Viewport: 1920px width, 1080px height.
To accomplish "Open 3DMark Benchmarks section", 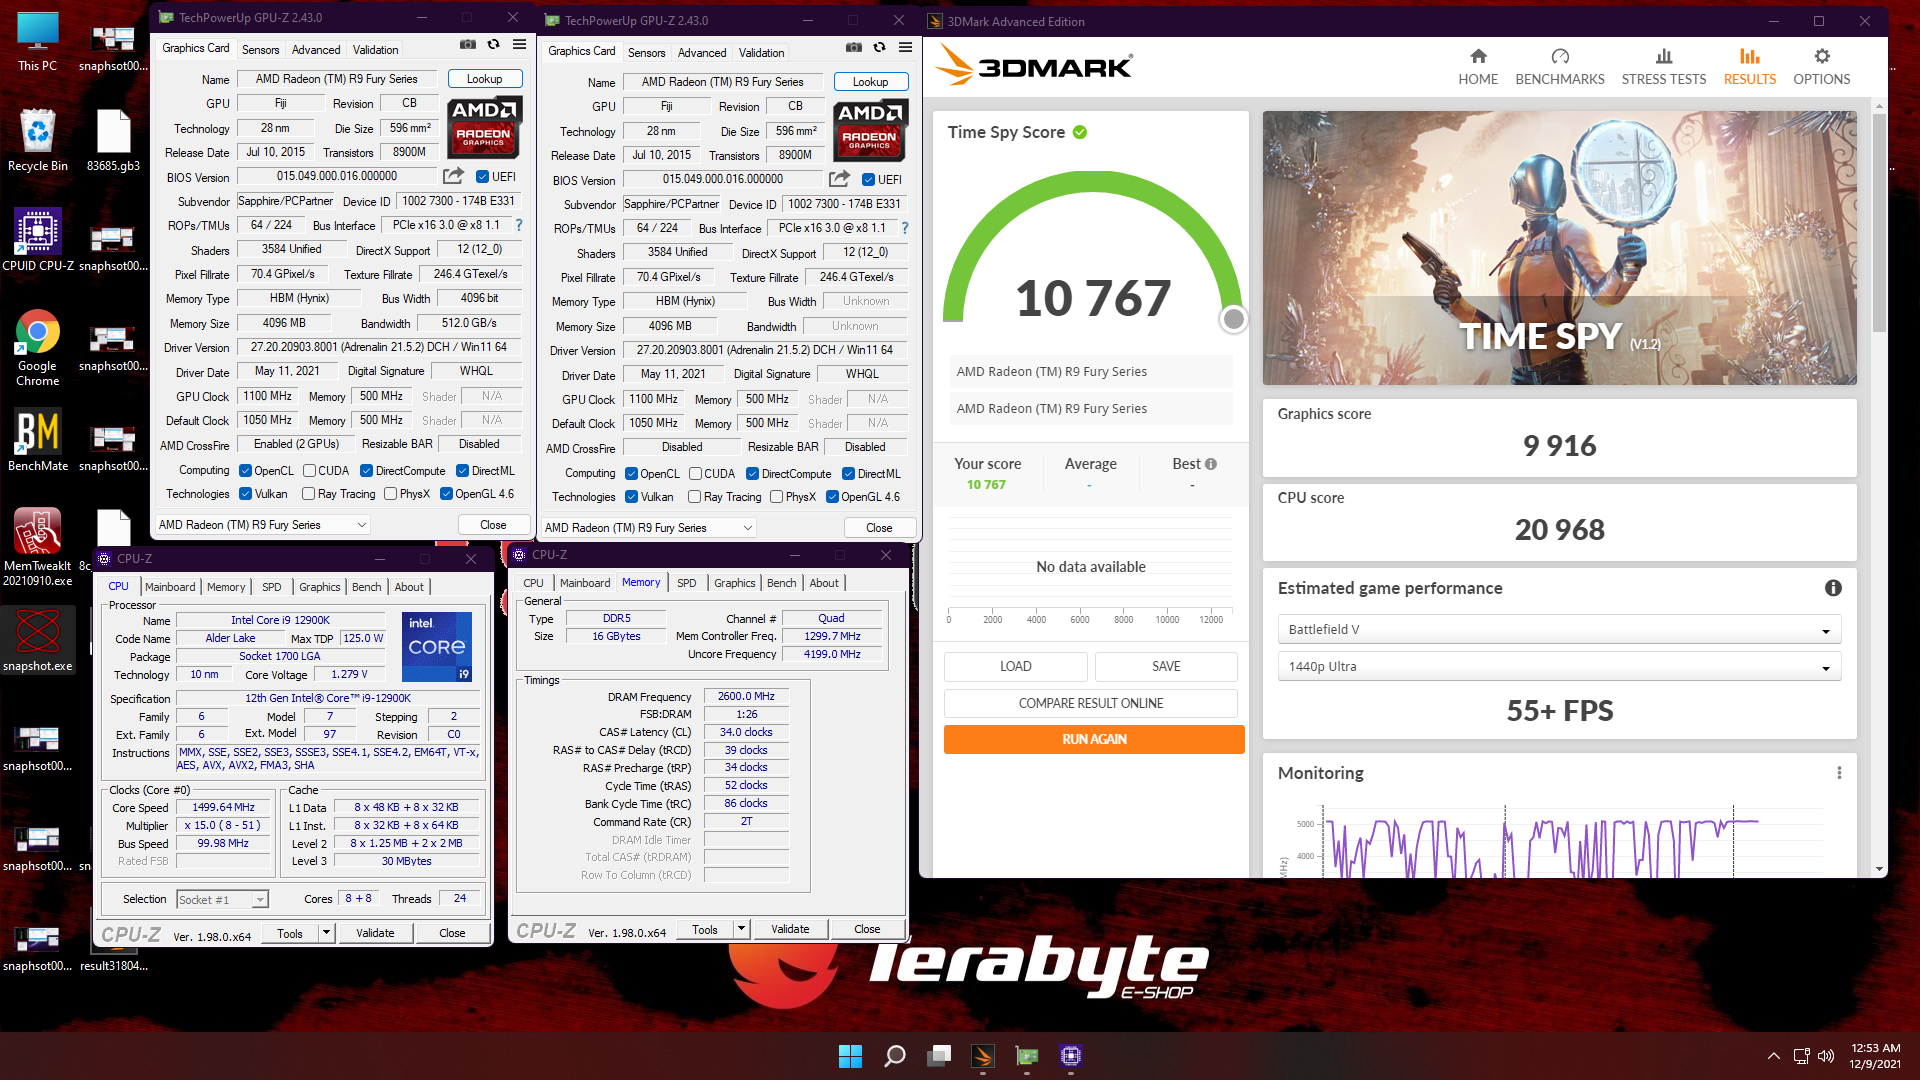I will tap(1559, 67).
